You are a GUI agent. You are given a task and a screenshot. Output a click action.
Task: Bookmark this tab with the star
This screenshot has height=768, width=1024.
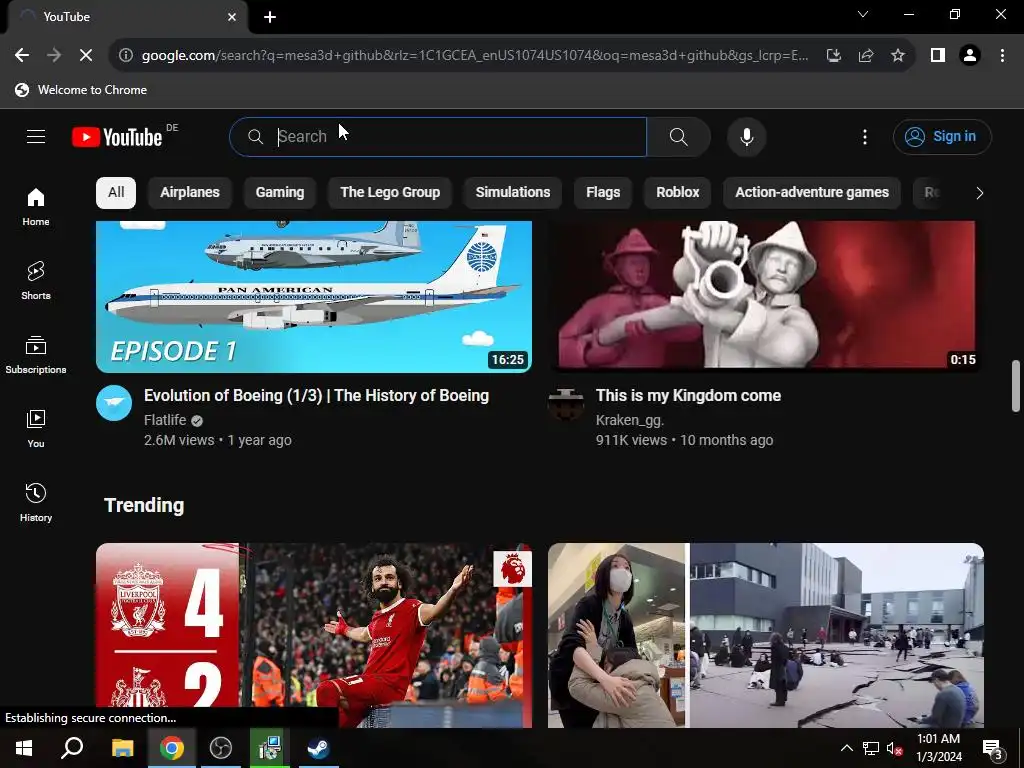pyautogui.click(x=898, y=56)
